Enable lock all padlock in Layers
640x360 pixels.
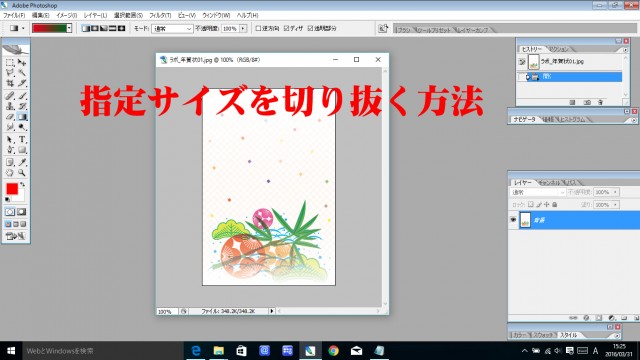coord(555,204)
